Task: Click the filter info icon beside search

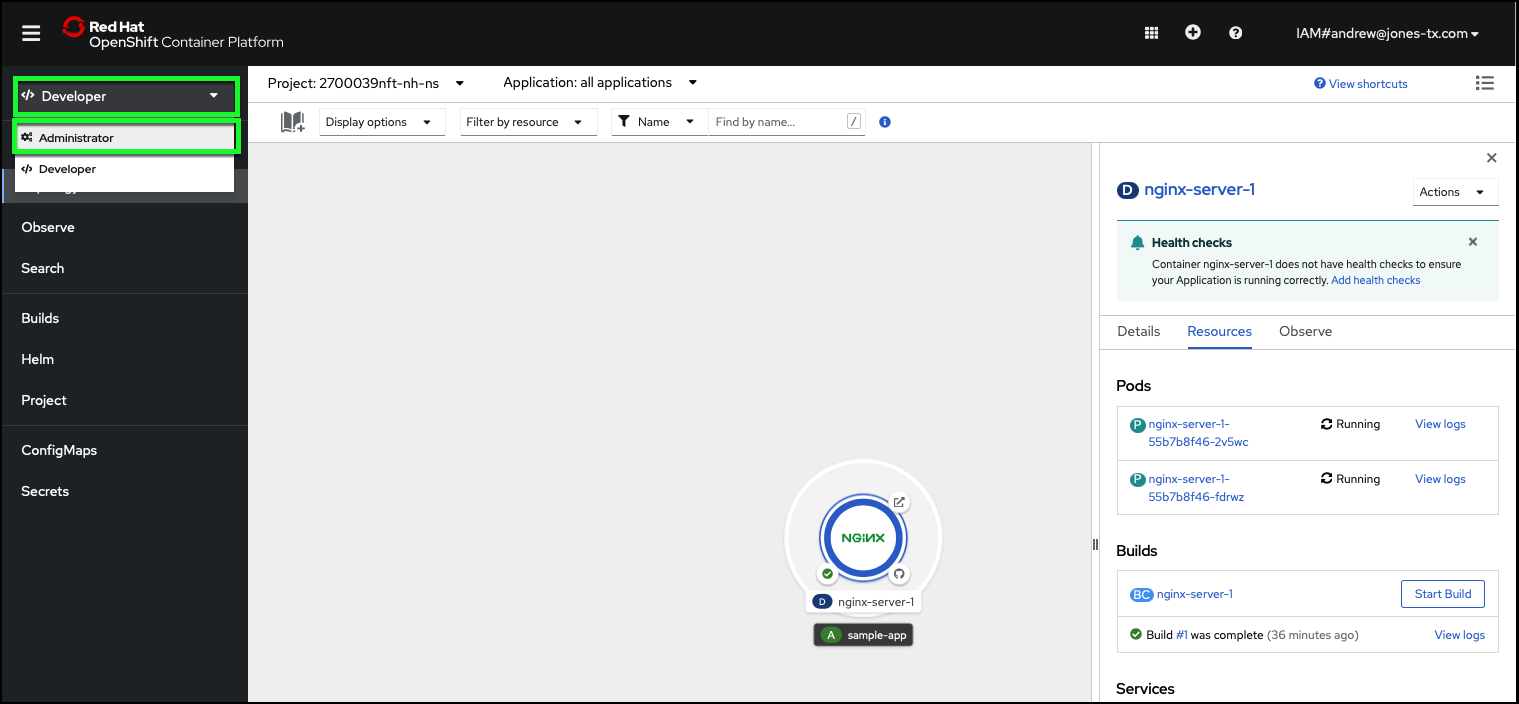Action: (x=884, y=122)
